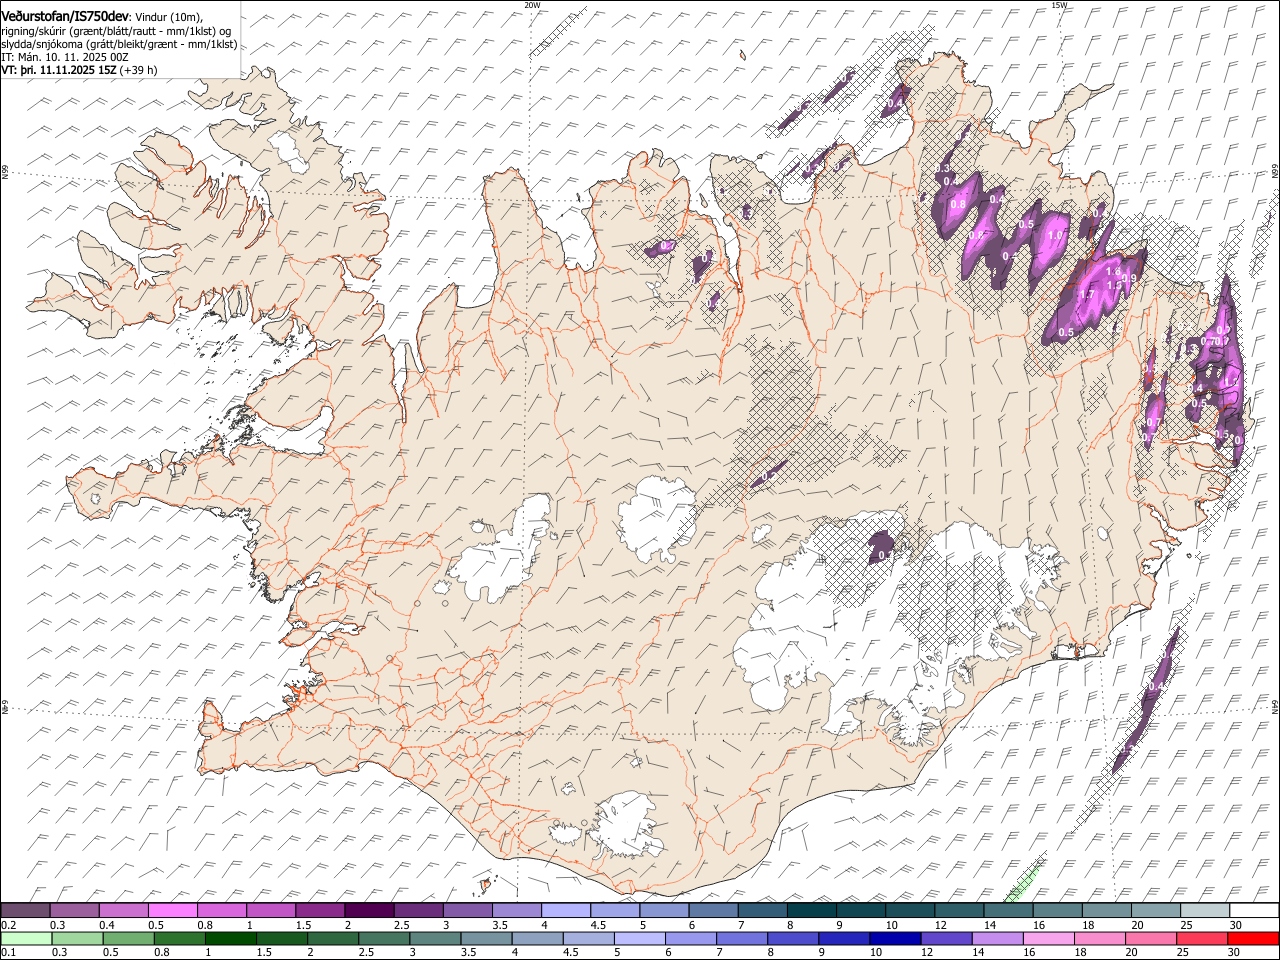Select upper legend swatch starting at 20
1280x960 pixels.
[x=1154, y=910]
